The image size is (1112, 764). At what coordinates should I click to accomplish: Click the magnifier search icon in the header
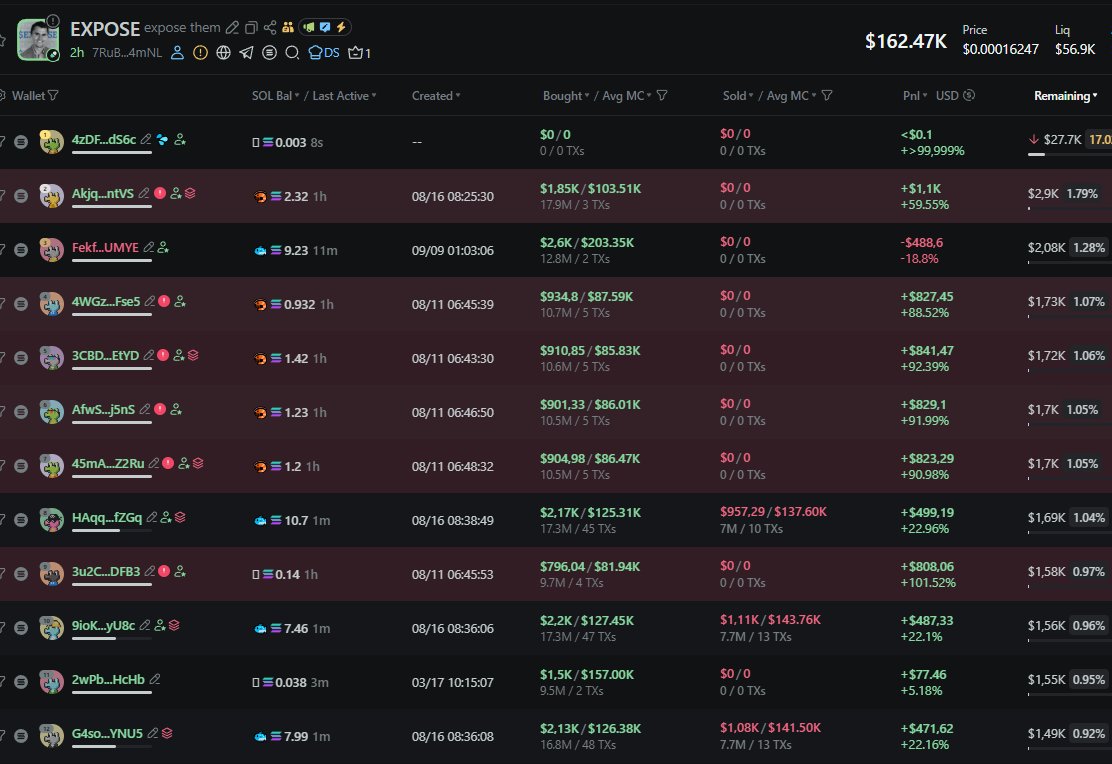(292, 52)
